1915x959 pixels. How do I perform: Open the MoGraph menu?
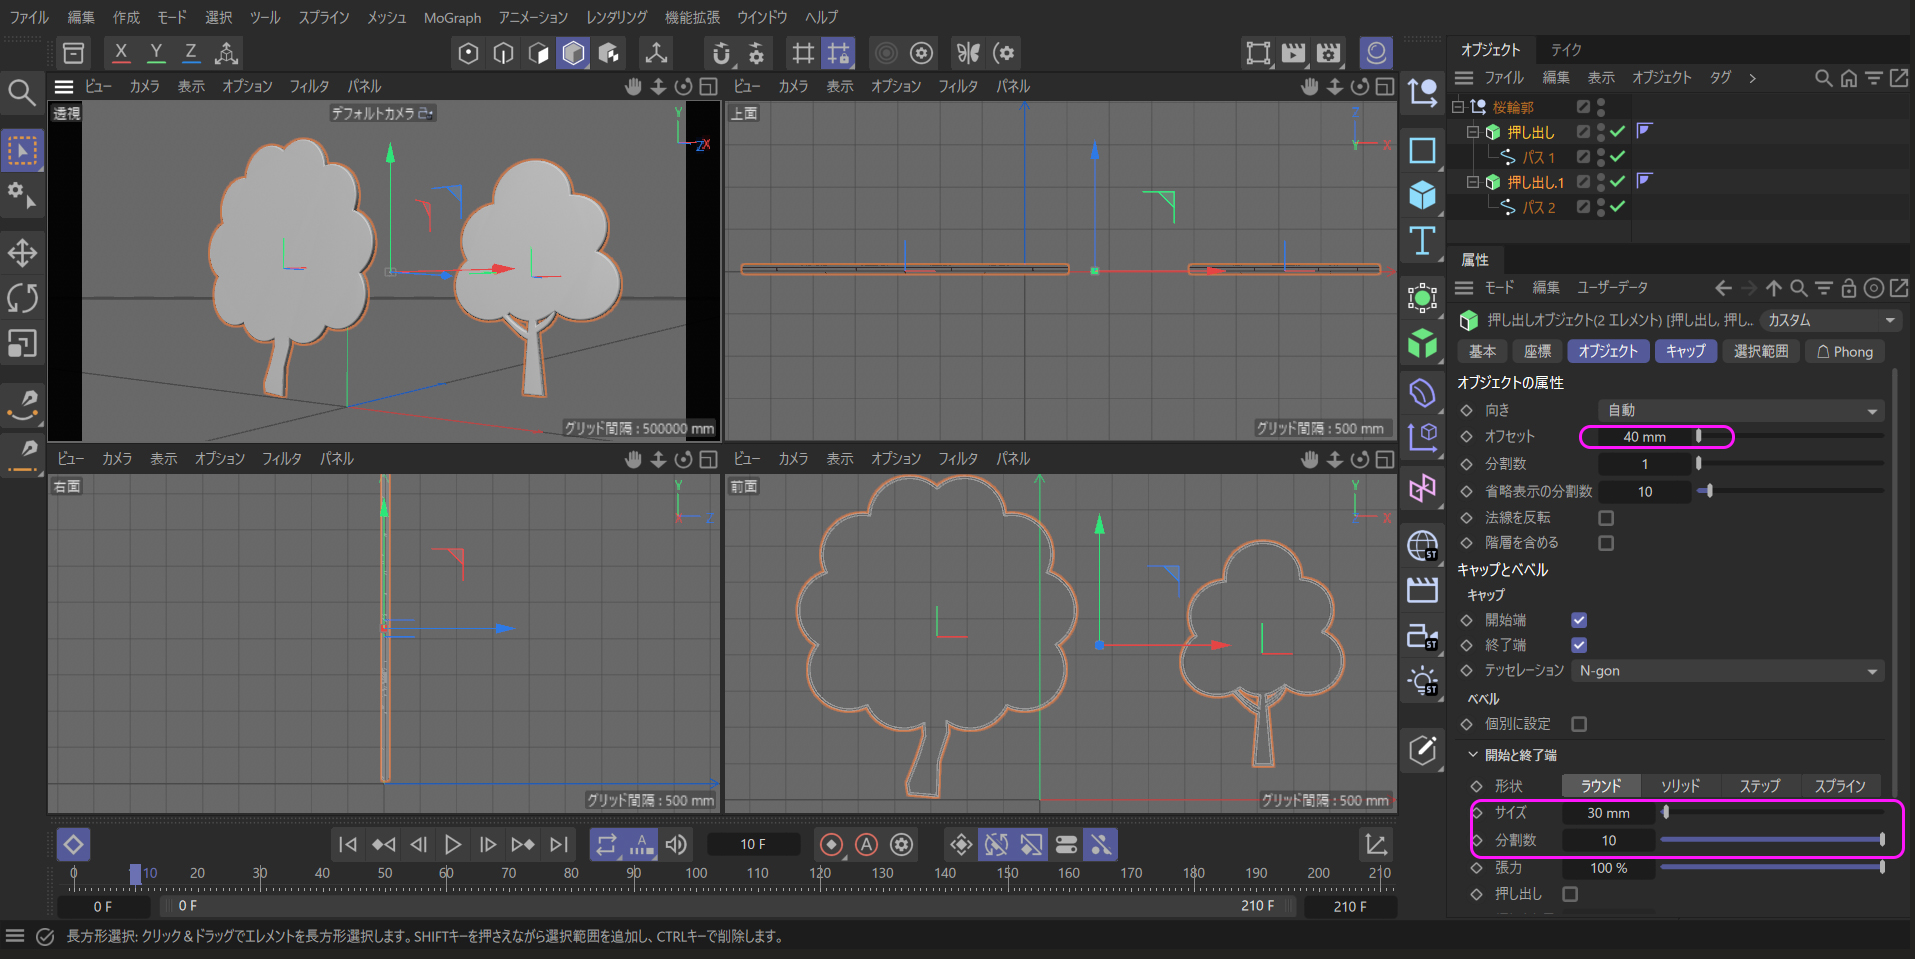pos(452,18)
